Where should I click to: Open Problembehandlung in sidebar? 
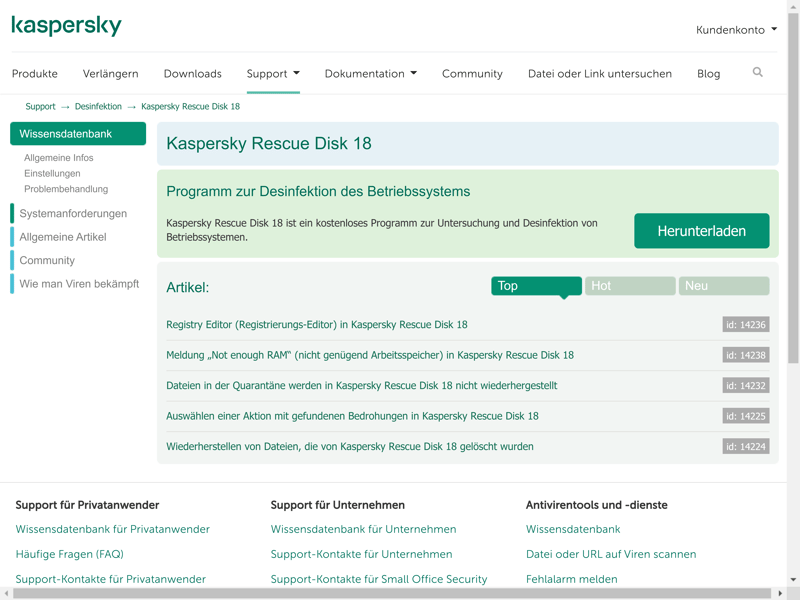click(66, 189)
